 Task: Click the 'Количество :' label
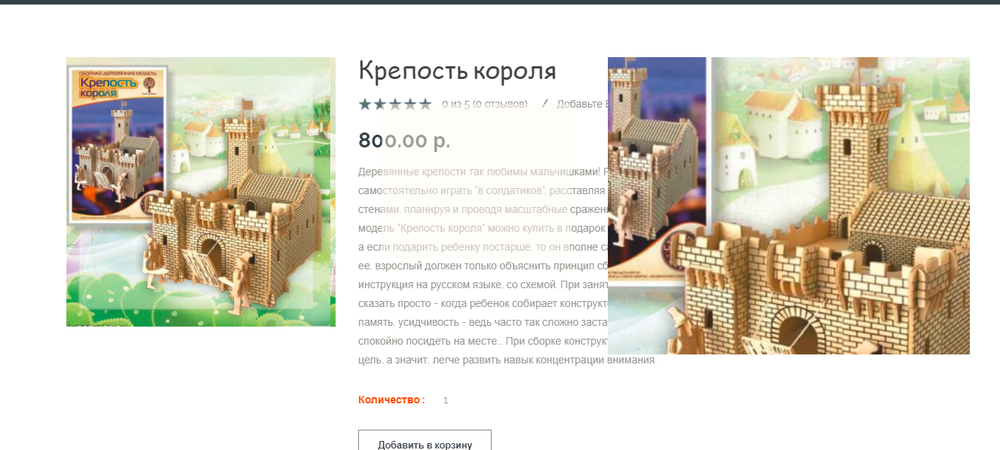click(x=391, y=400)
